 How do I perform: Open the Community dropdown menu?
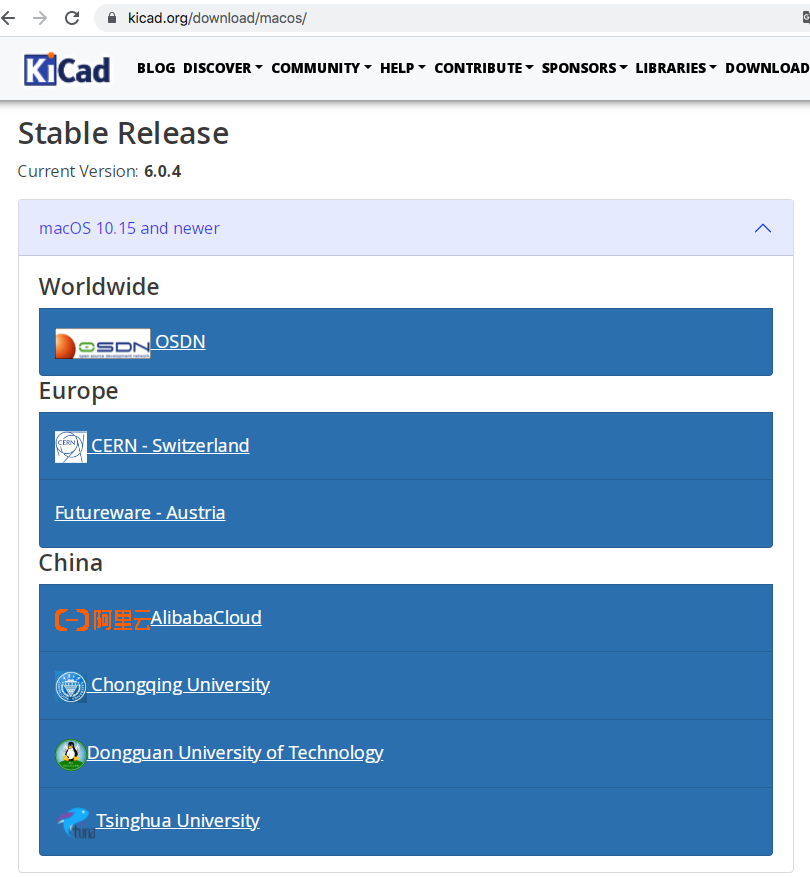pos(321,68)
